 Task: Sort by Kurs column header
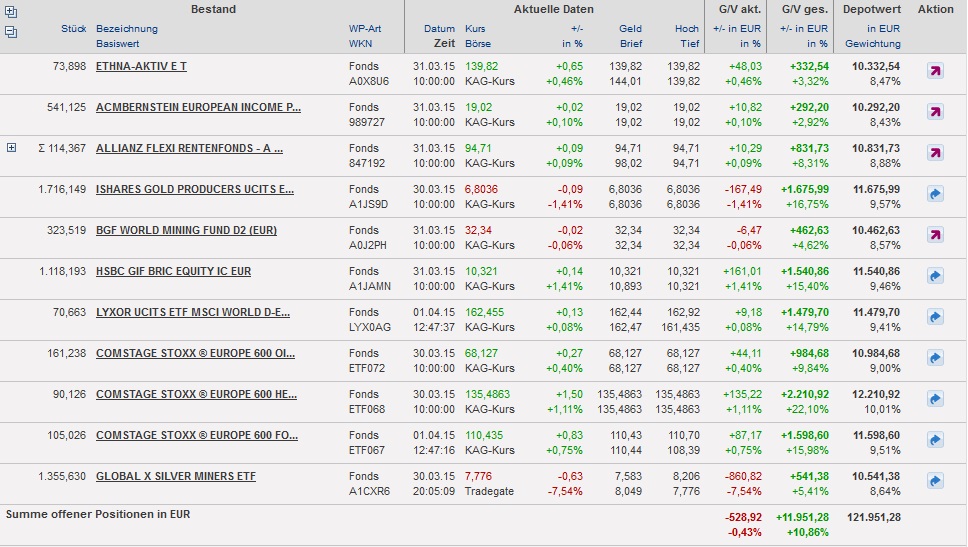pyautogui.click(x=475, y=29)
